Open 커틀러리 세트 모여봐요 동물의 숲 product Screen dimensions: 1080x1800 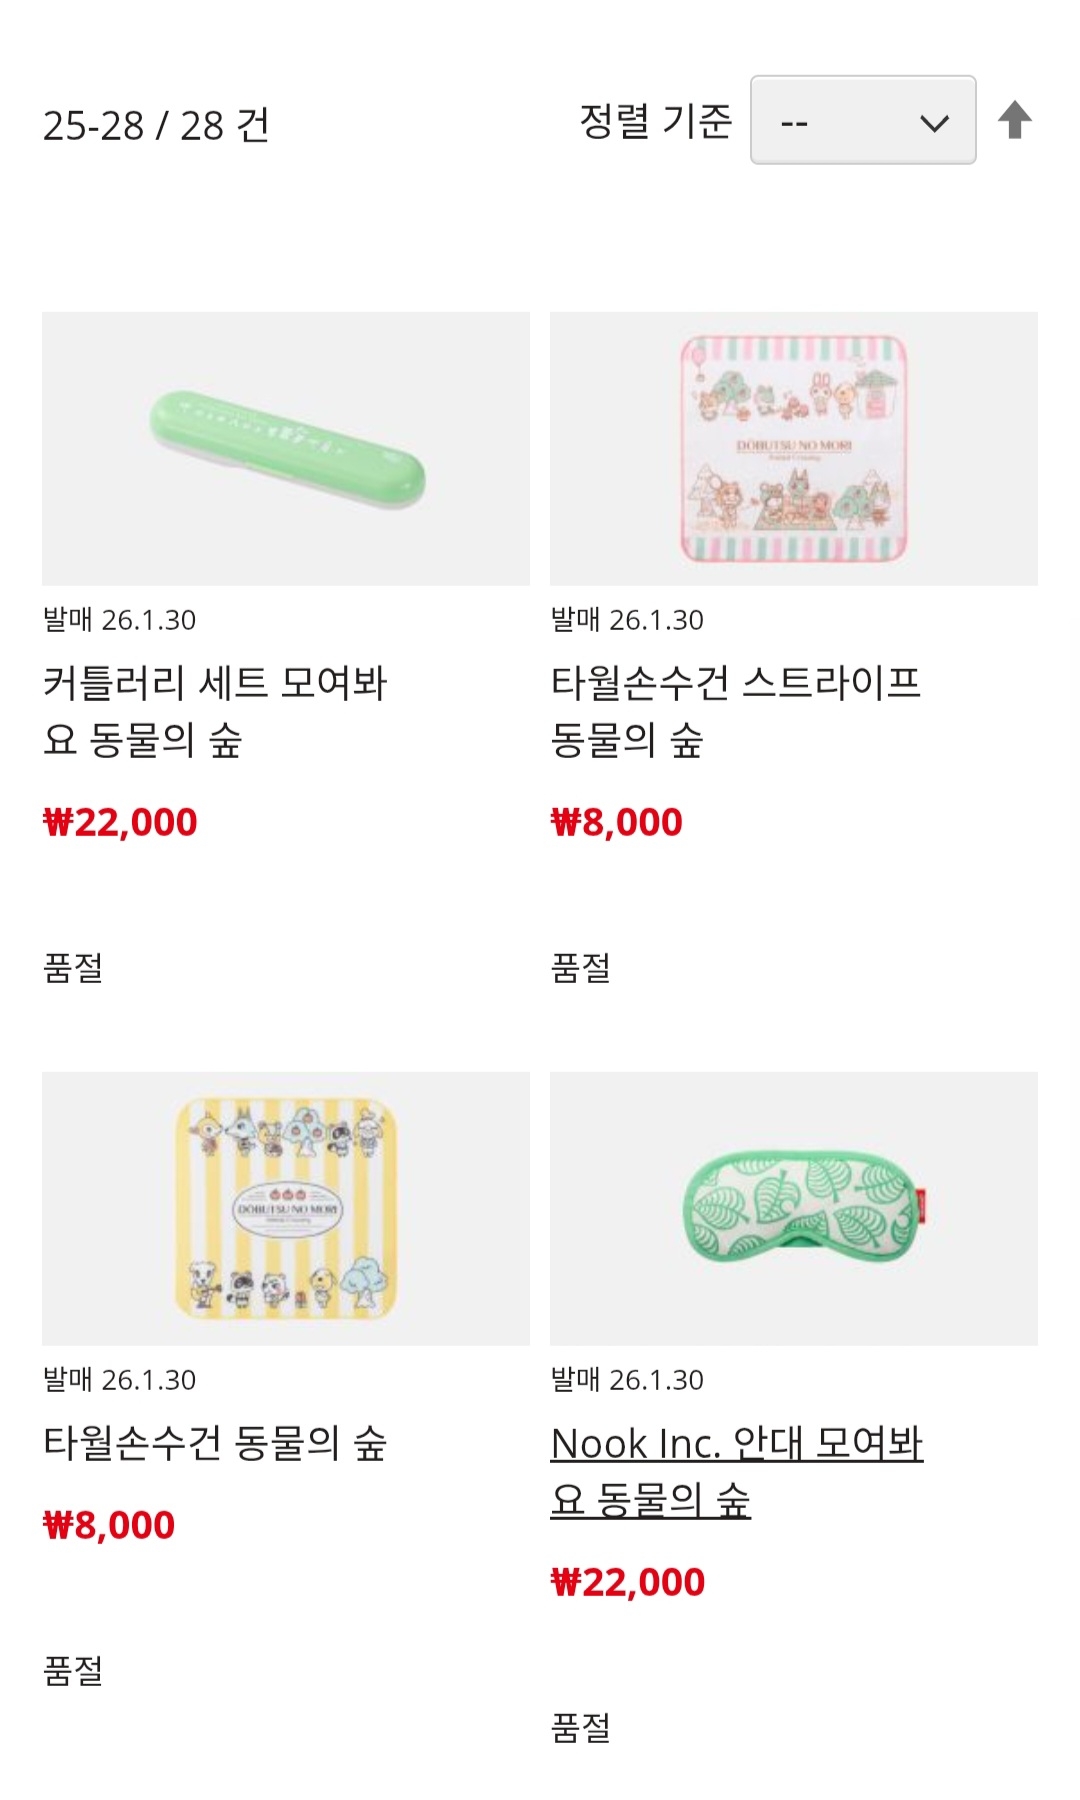coord(214,711)
